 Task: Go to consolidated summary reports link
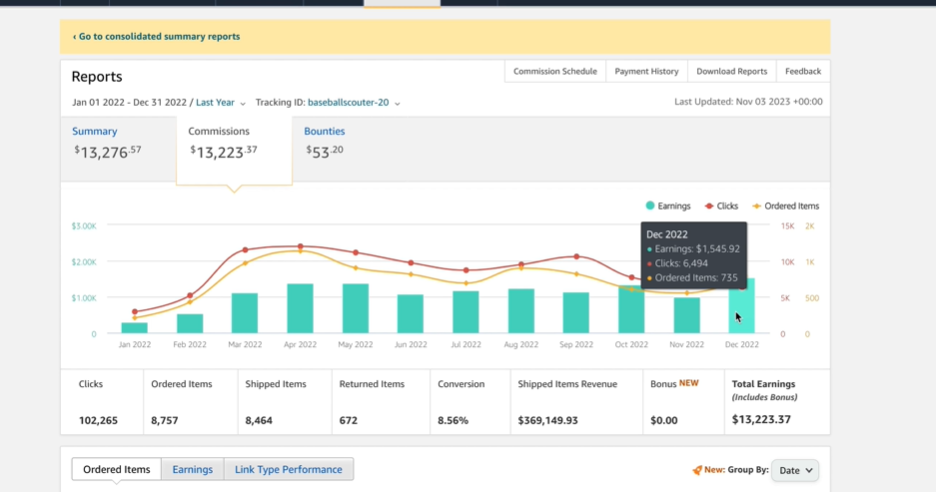pos(156,36)
